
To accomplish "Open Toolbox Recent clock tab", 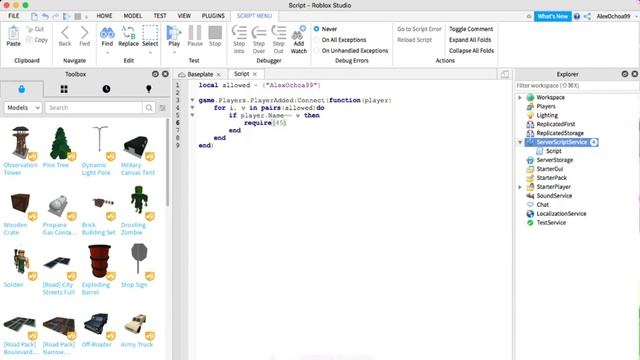I will [x=106, y=89].
